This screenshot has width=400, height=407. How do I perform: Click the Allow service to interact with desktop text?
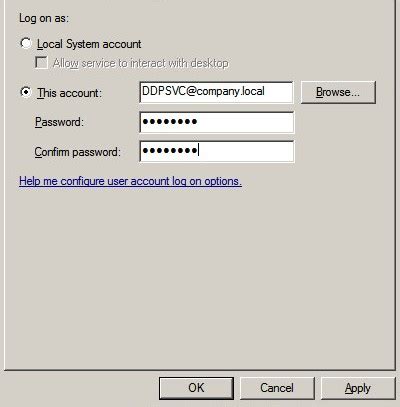(141, 63)
